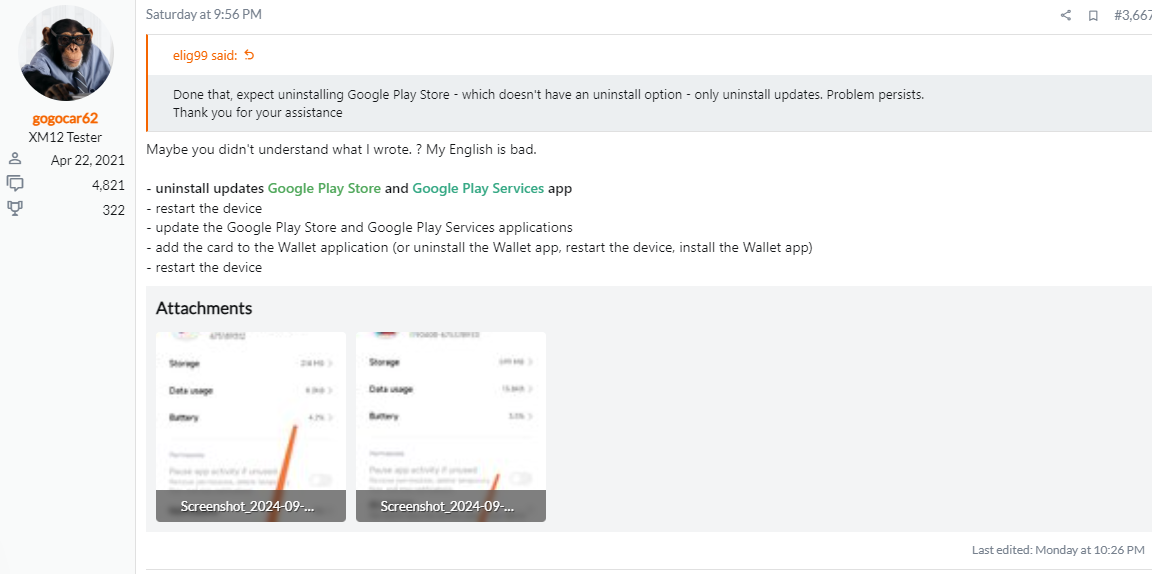Click the quoted text 'Done that, expect uninstalling'
The image size is (1152, 574).
click(259, 95)
